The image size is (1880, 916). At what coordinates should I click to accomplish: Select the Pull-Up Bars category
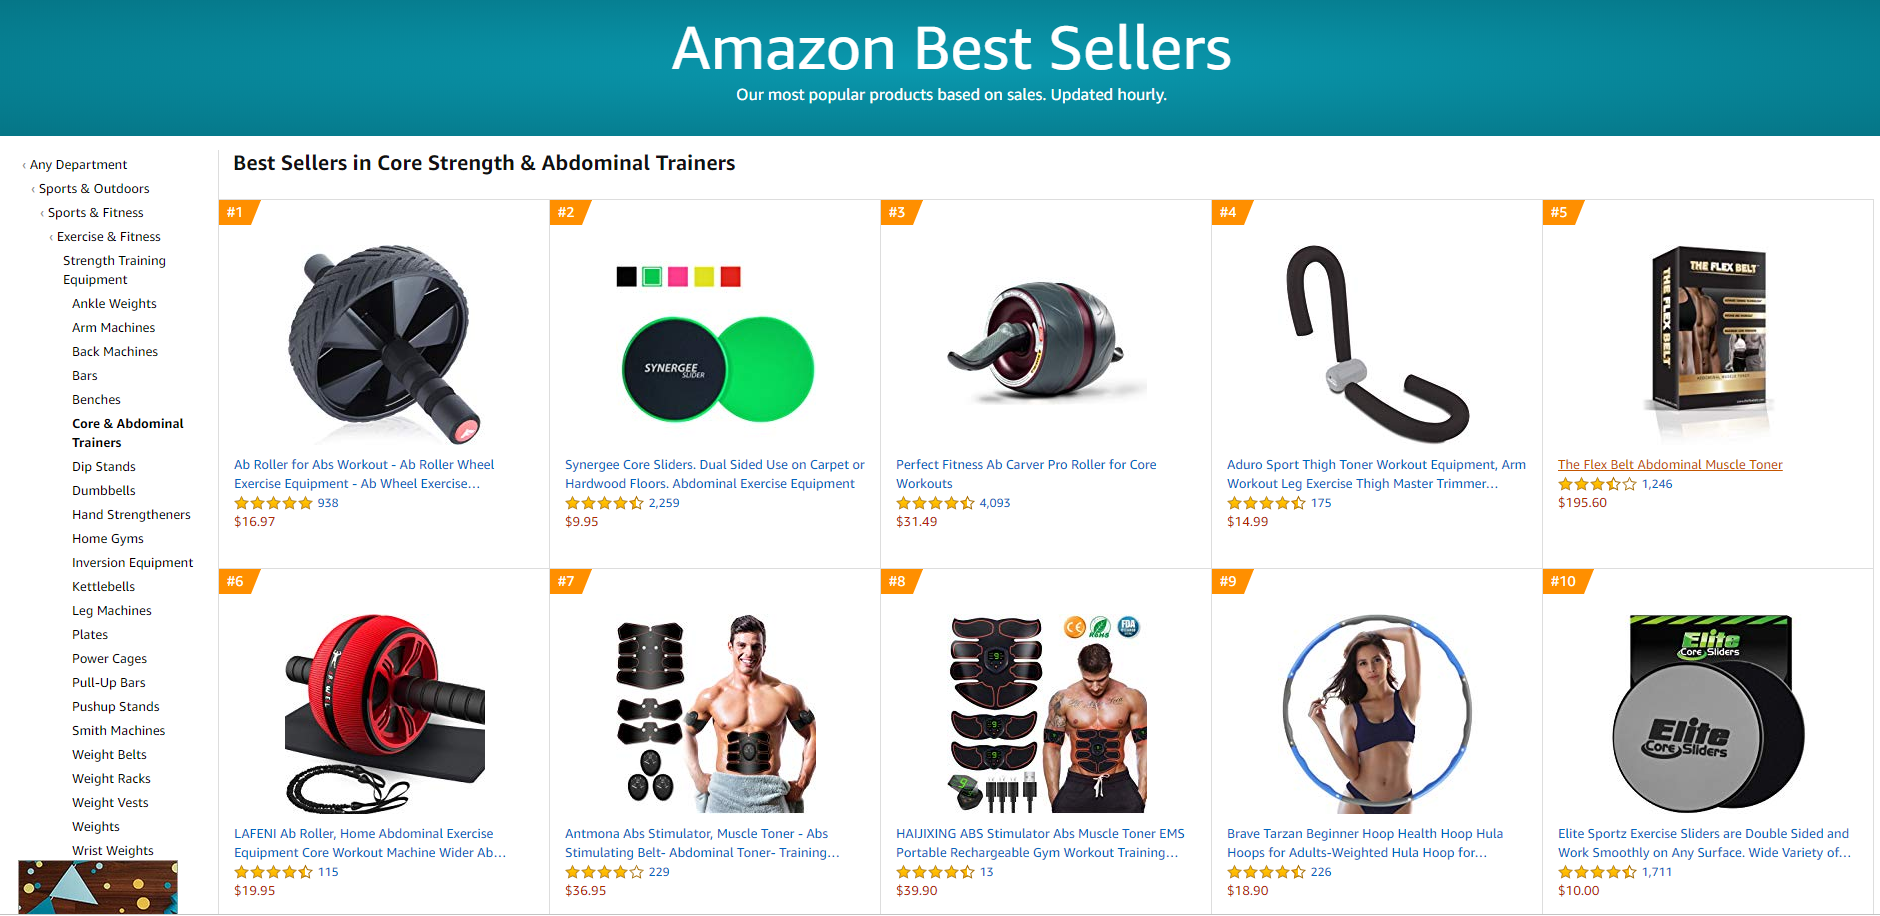tap(109, 683)
